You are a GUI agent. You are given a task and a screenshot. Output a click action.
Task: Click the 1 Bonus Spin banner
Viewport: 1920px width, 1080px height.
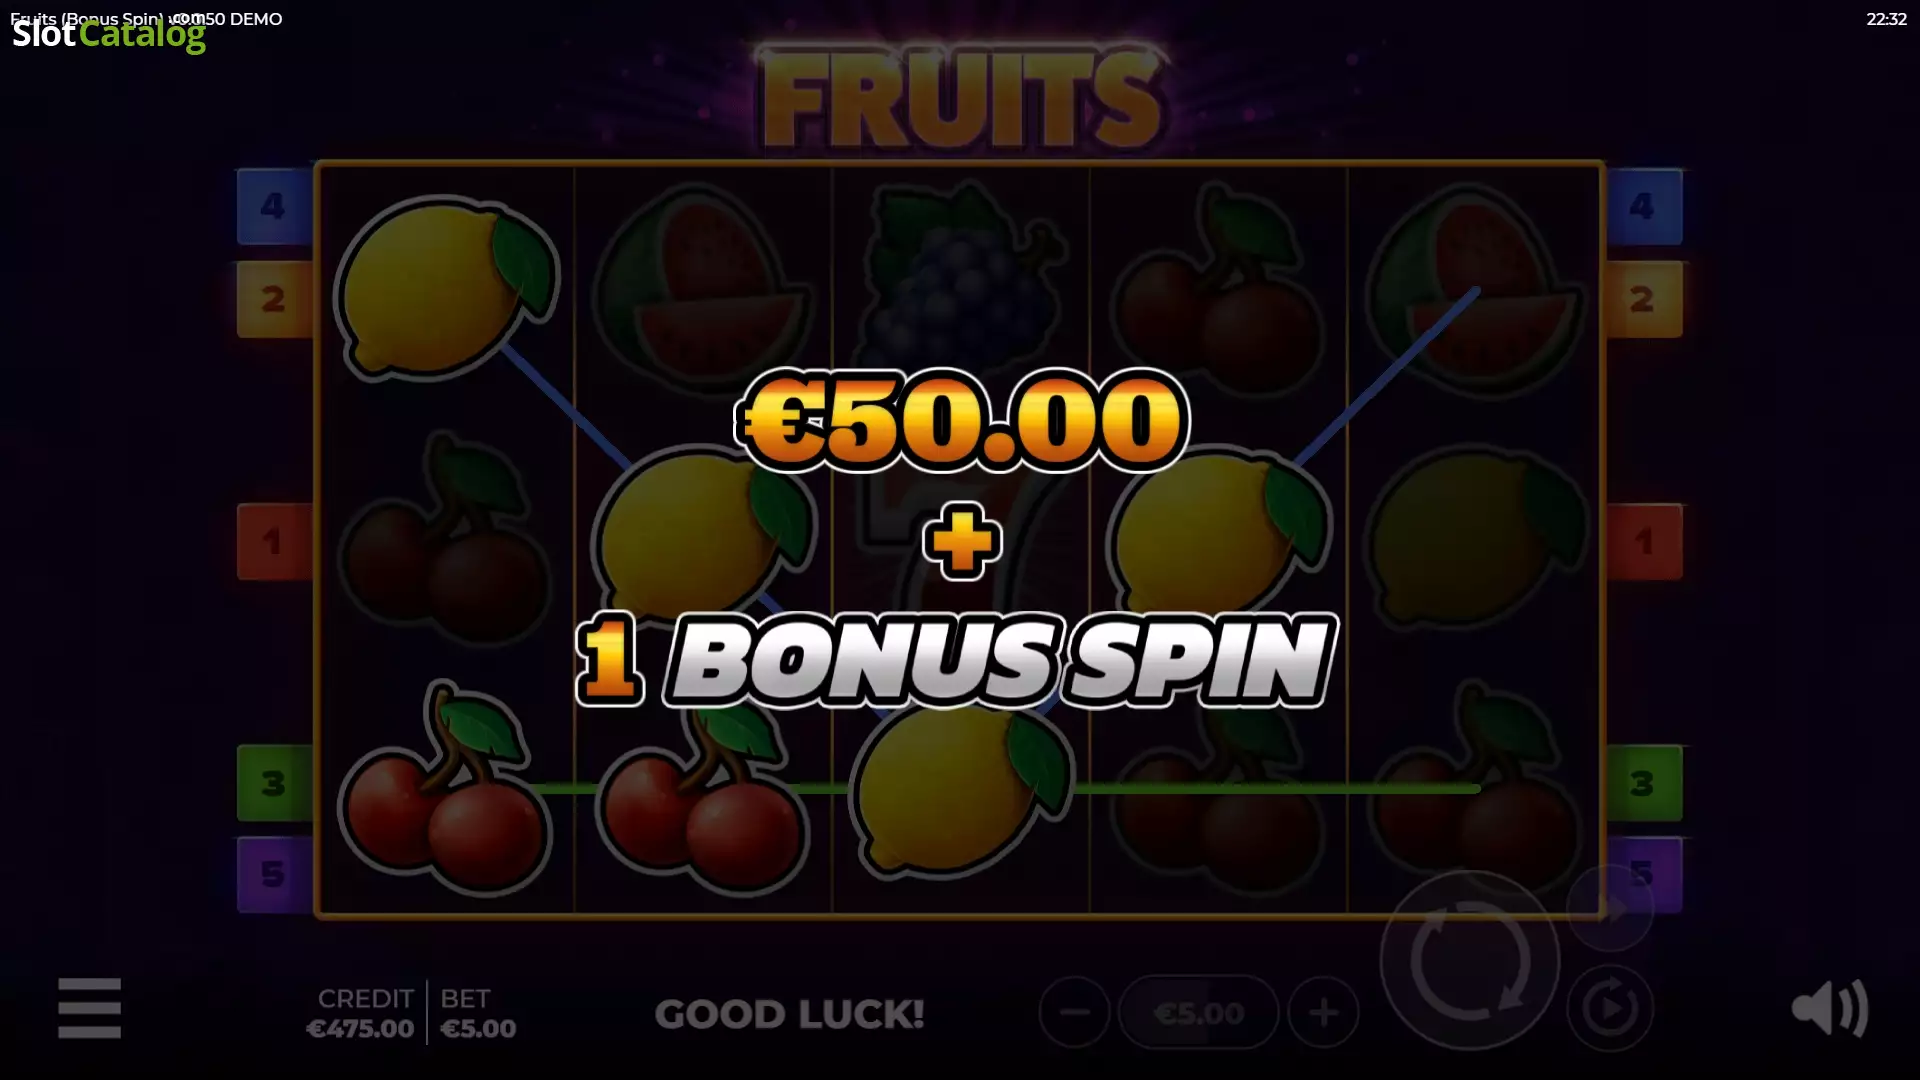(x=957, y=659)
